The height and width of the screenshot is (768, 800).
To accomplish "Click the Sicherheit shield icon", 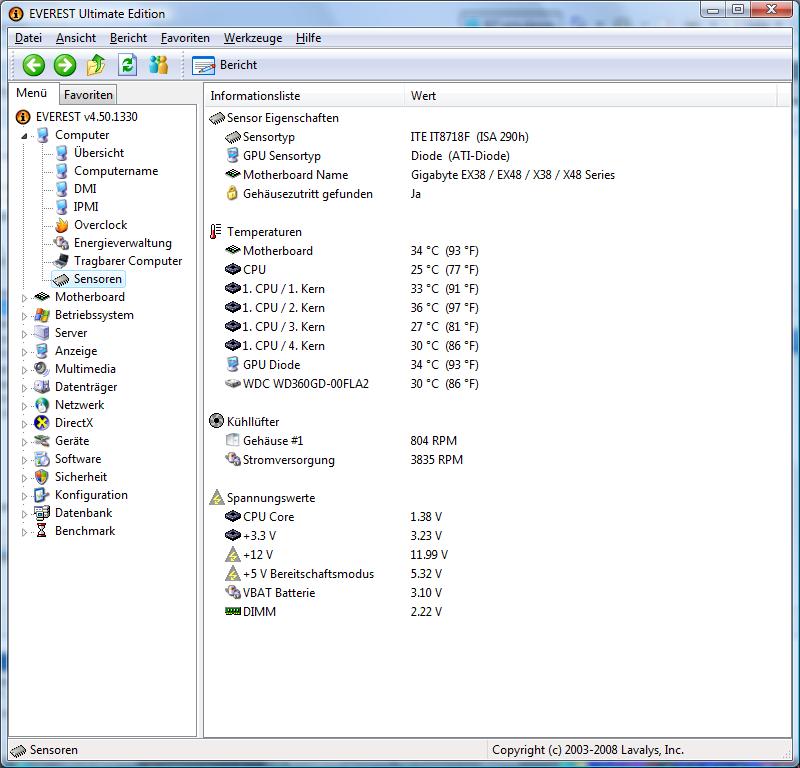I will point(41,477).
